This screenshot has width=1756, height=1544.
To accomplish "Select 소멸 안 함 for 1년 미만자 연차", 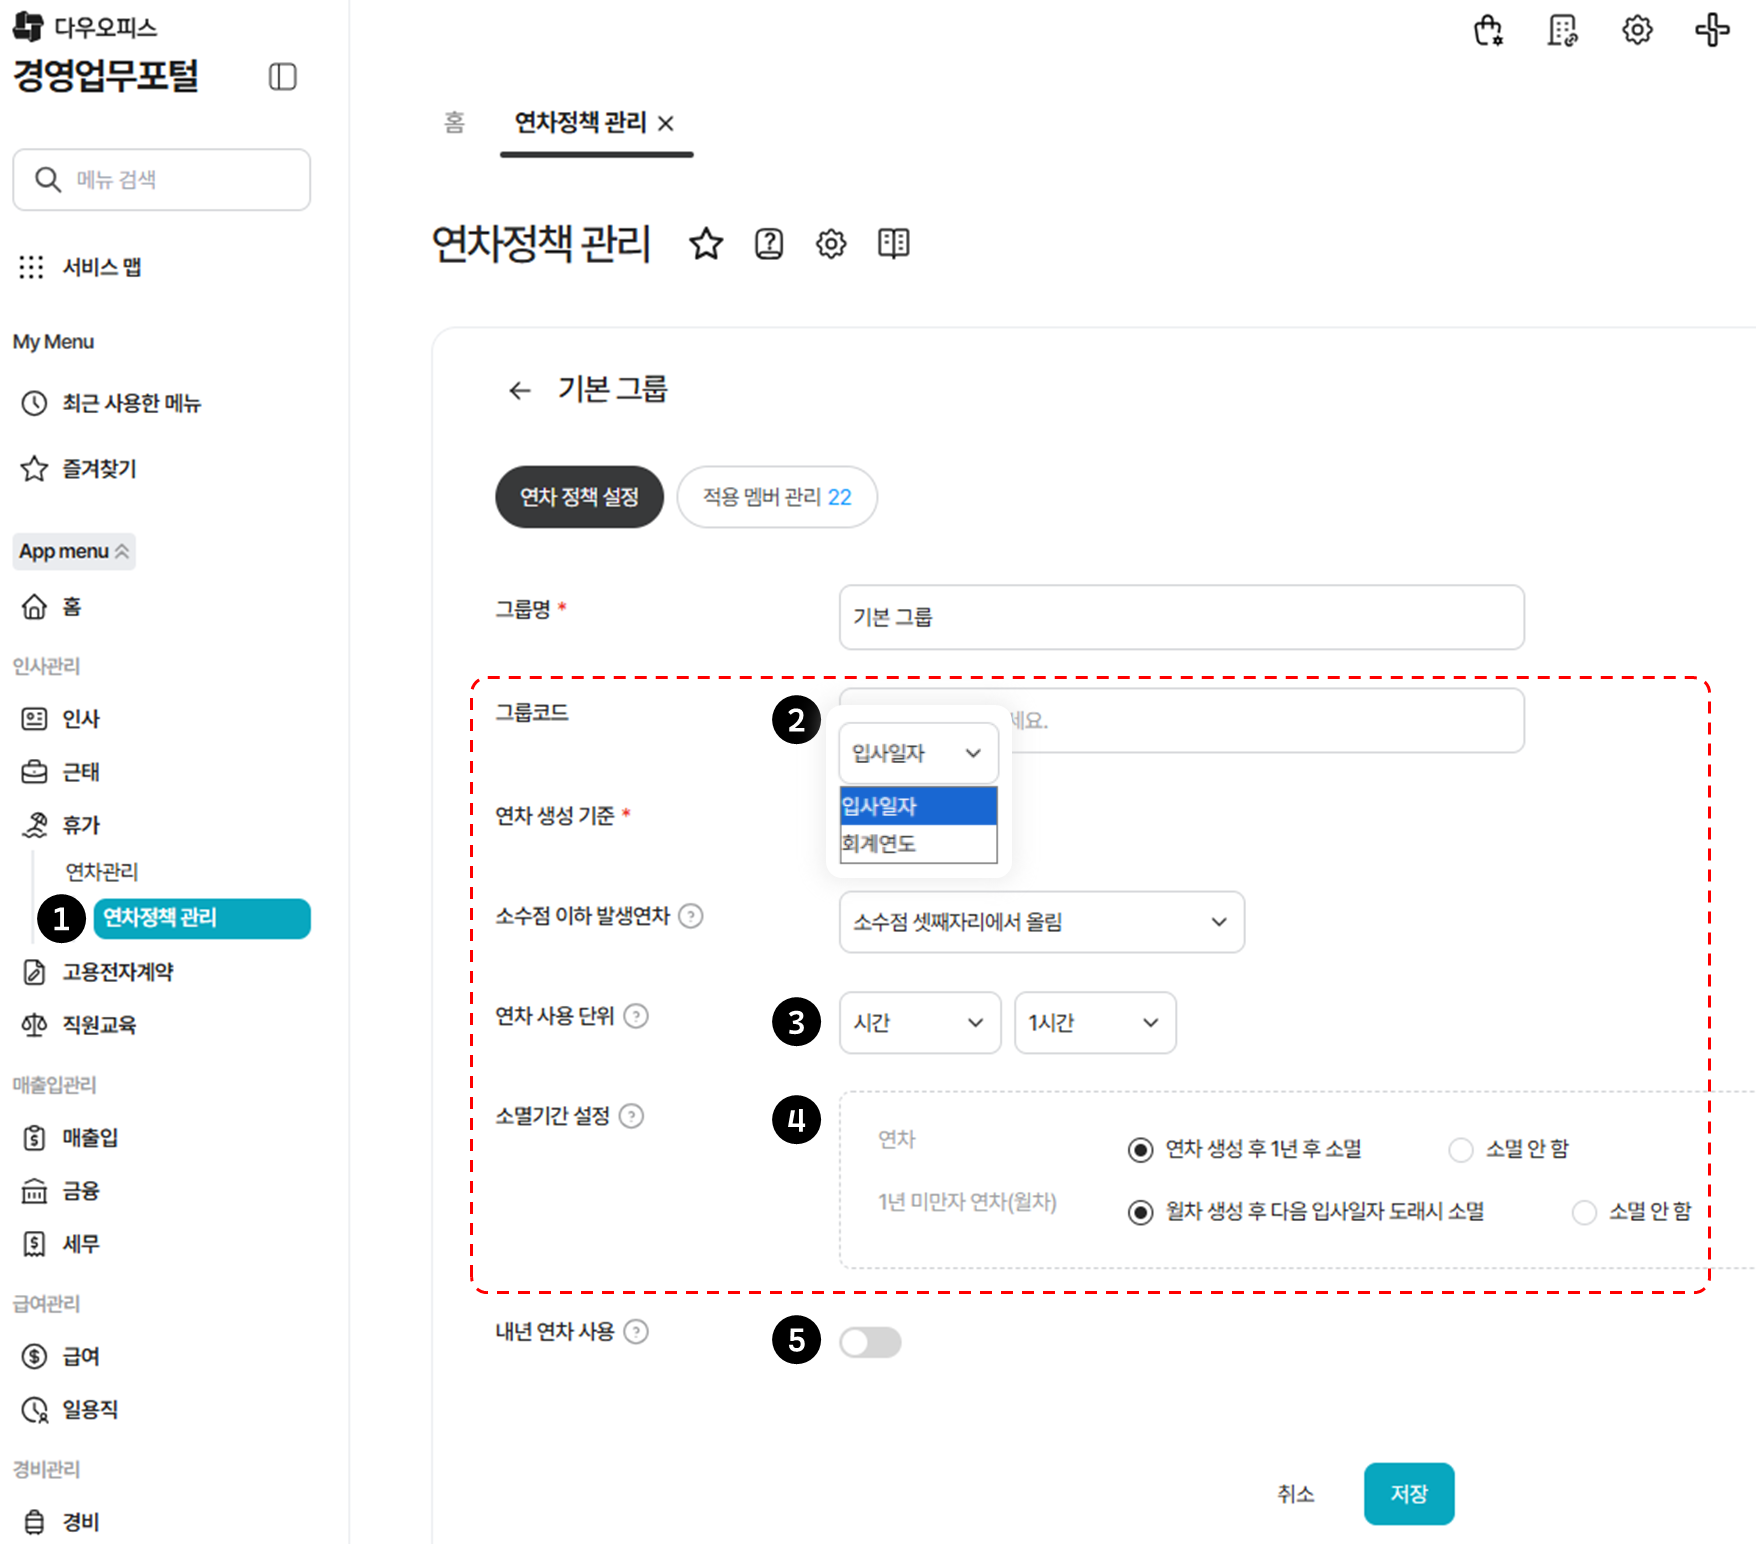I will 1584,1213.
